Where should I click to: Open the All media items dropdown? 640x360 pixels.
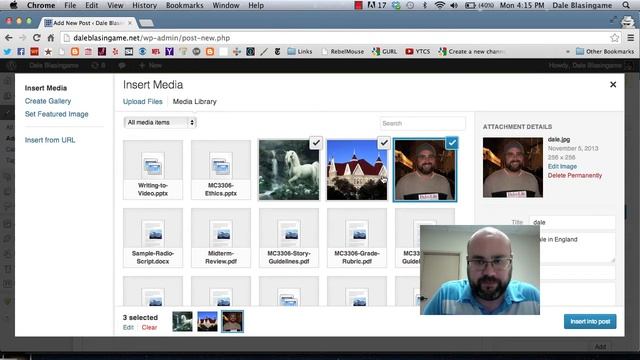pyautogui.click(x=160, y=122)
